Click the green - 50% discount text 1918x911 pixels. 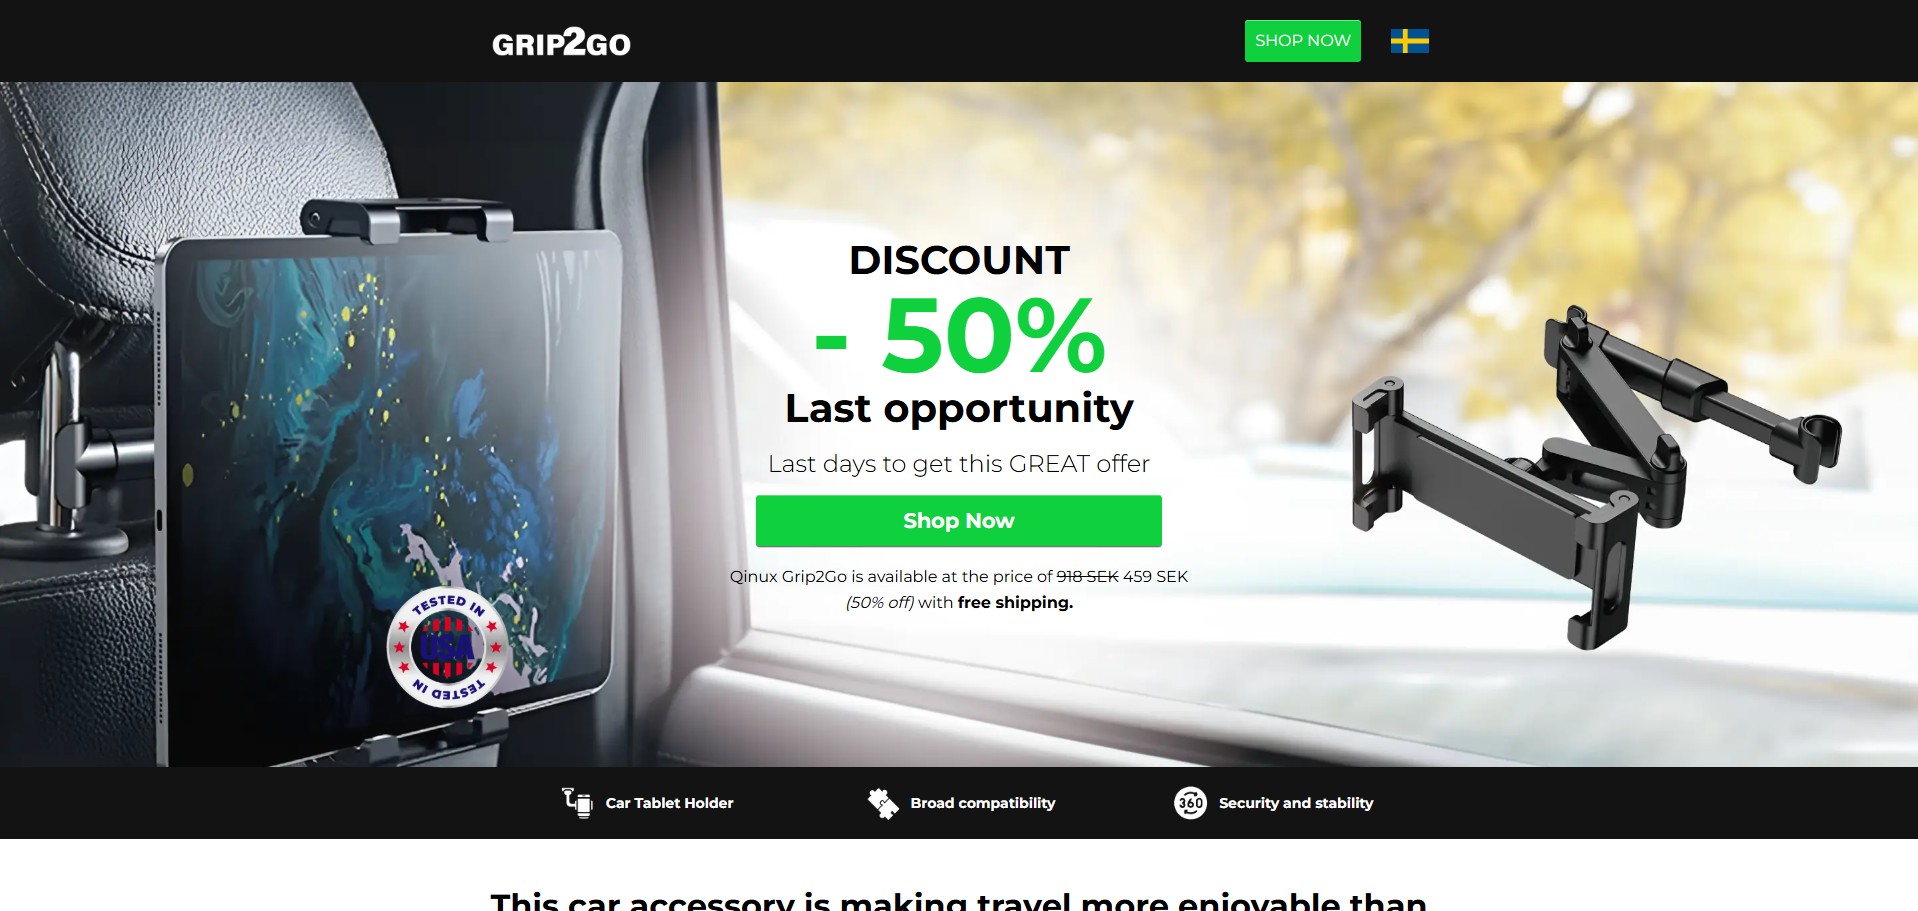coord(959,336)
